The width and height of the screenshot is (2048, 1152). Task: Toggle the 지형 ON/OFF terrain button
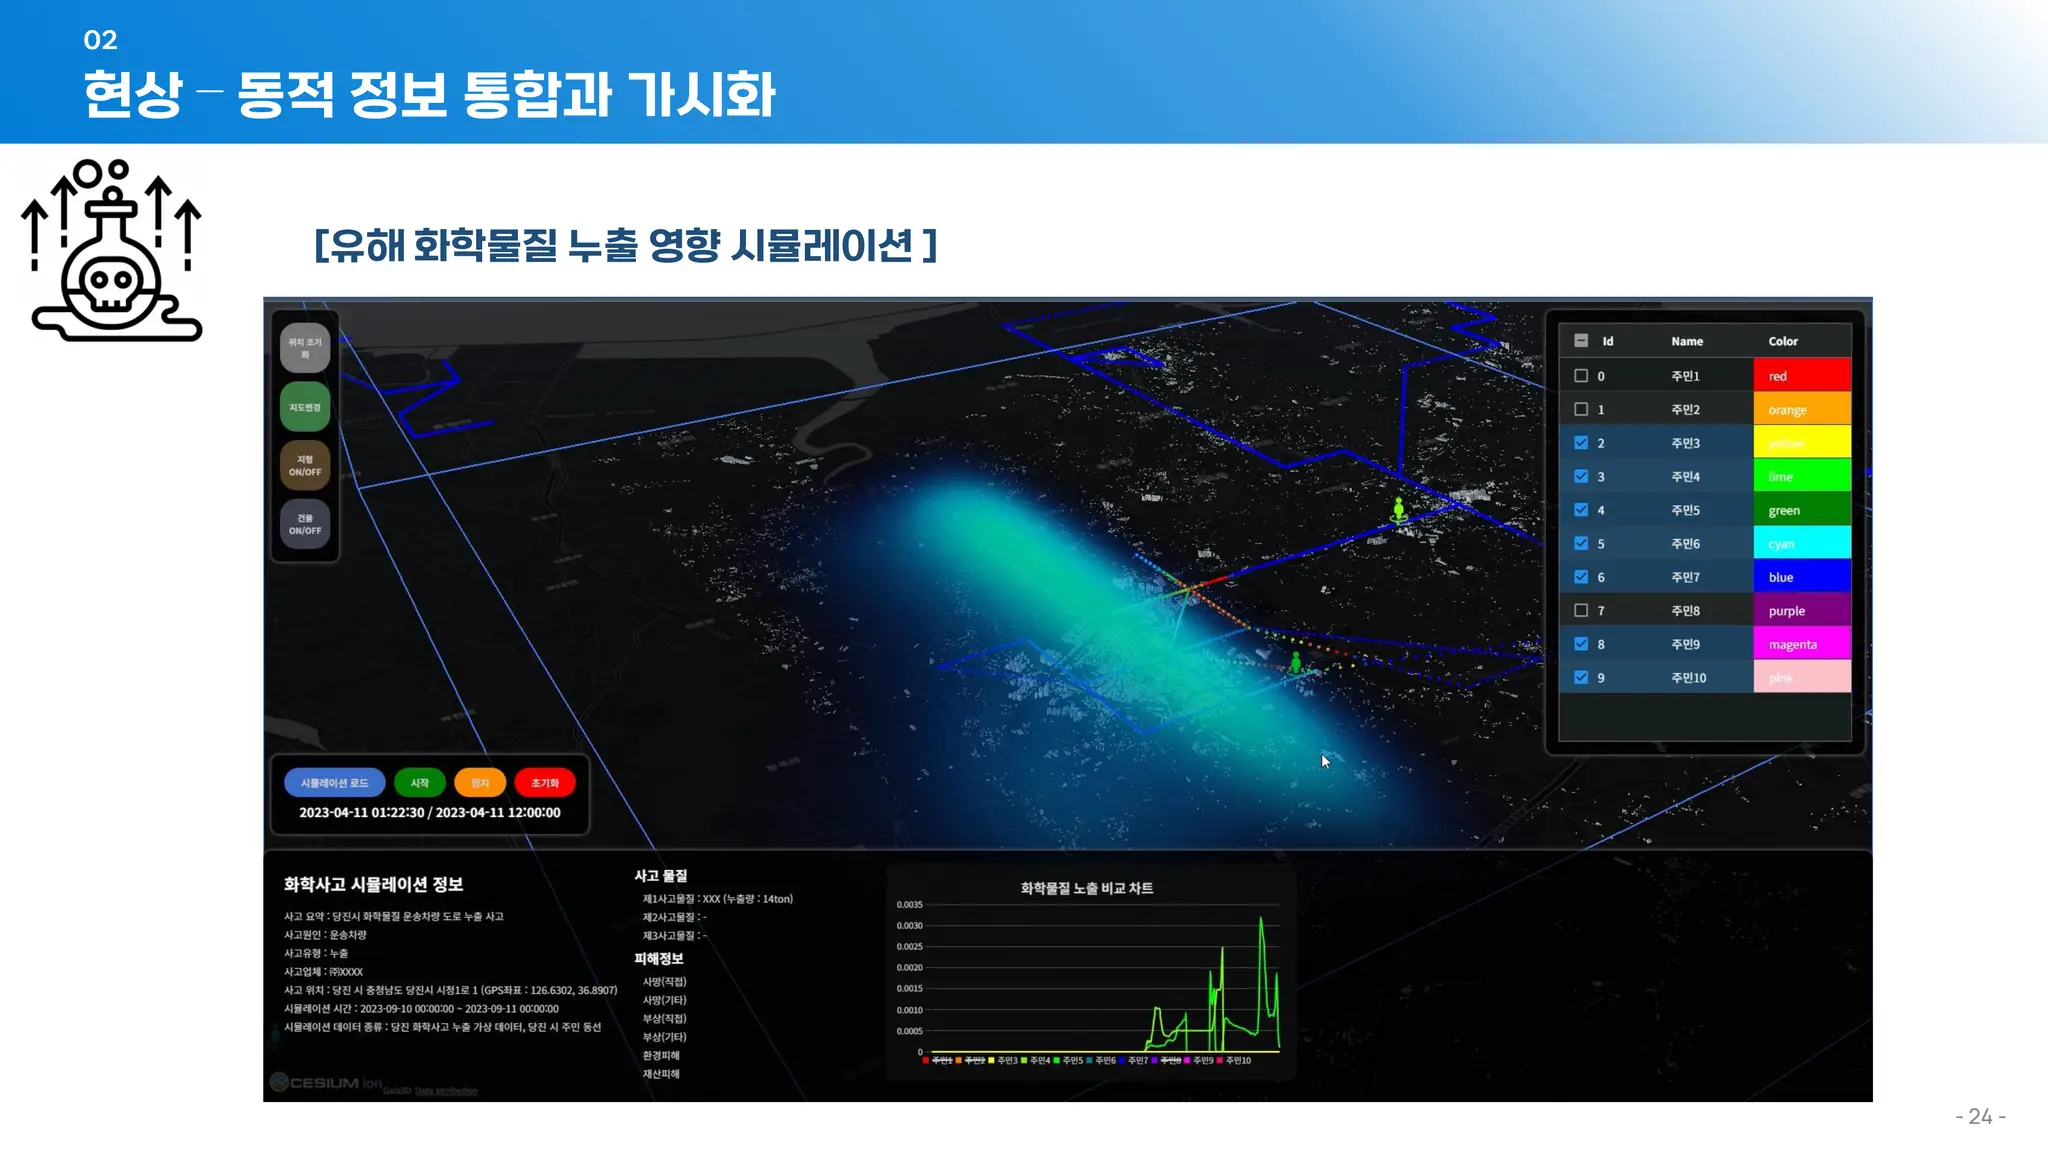pyautogui.click(x=305, y=465)
